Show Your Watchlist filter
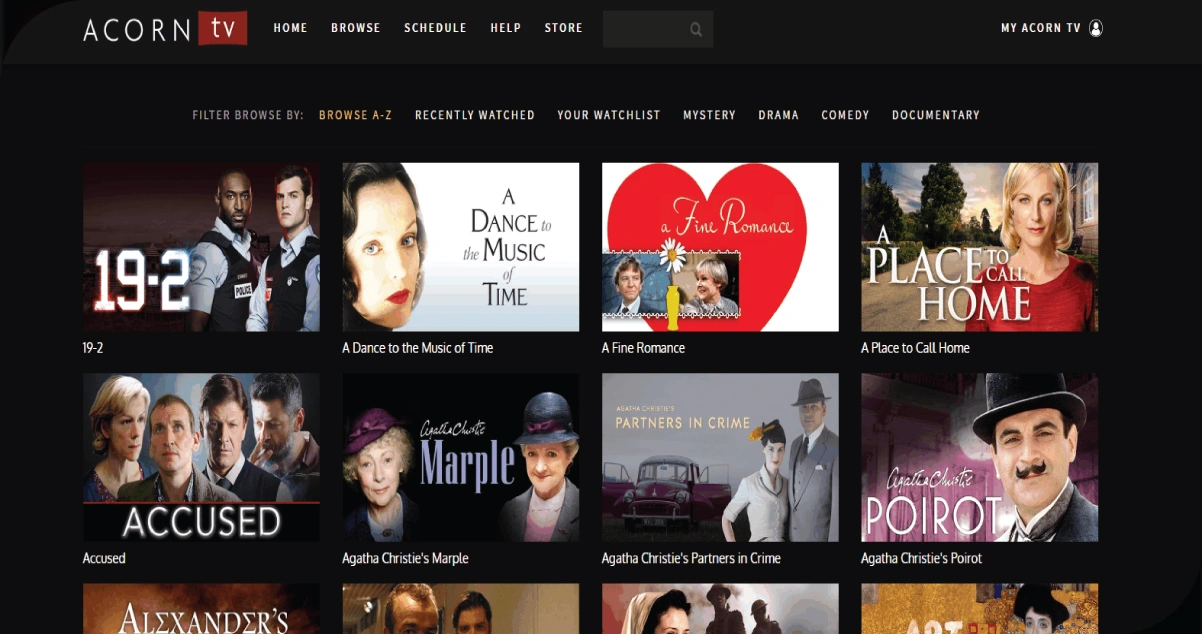 [x=609, y=115]
